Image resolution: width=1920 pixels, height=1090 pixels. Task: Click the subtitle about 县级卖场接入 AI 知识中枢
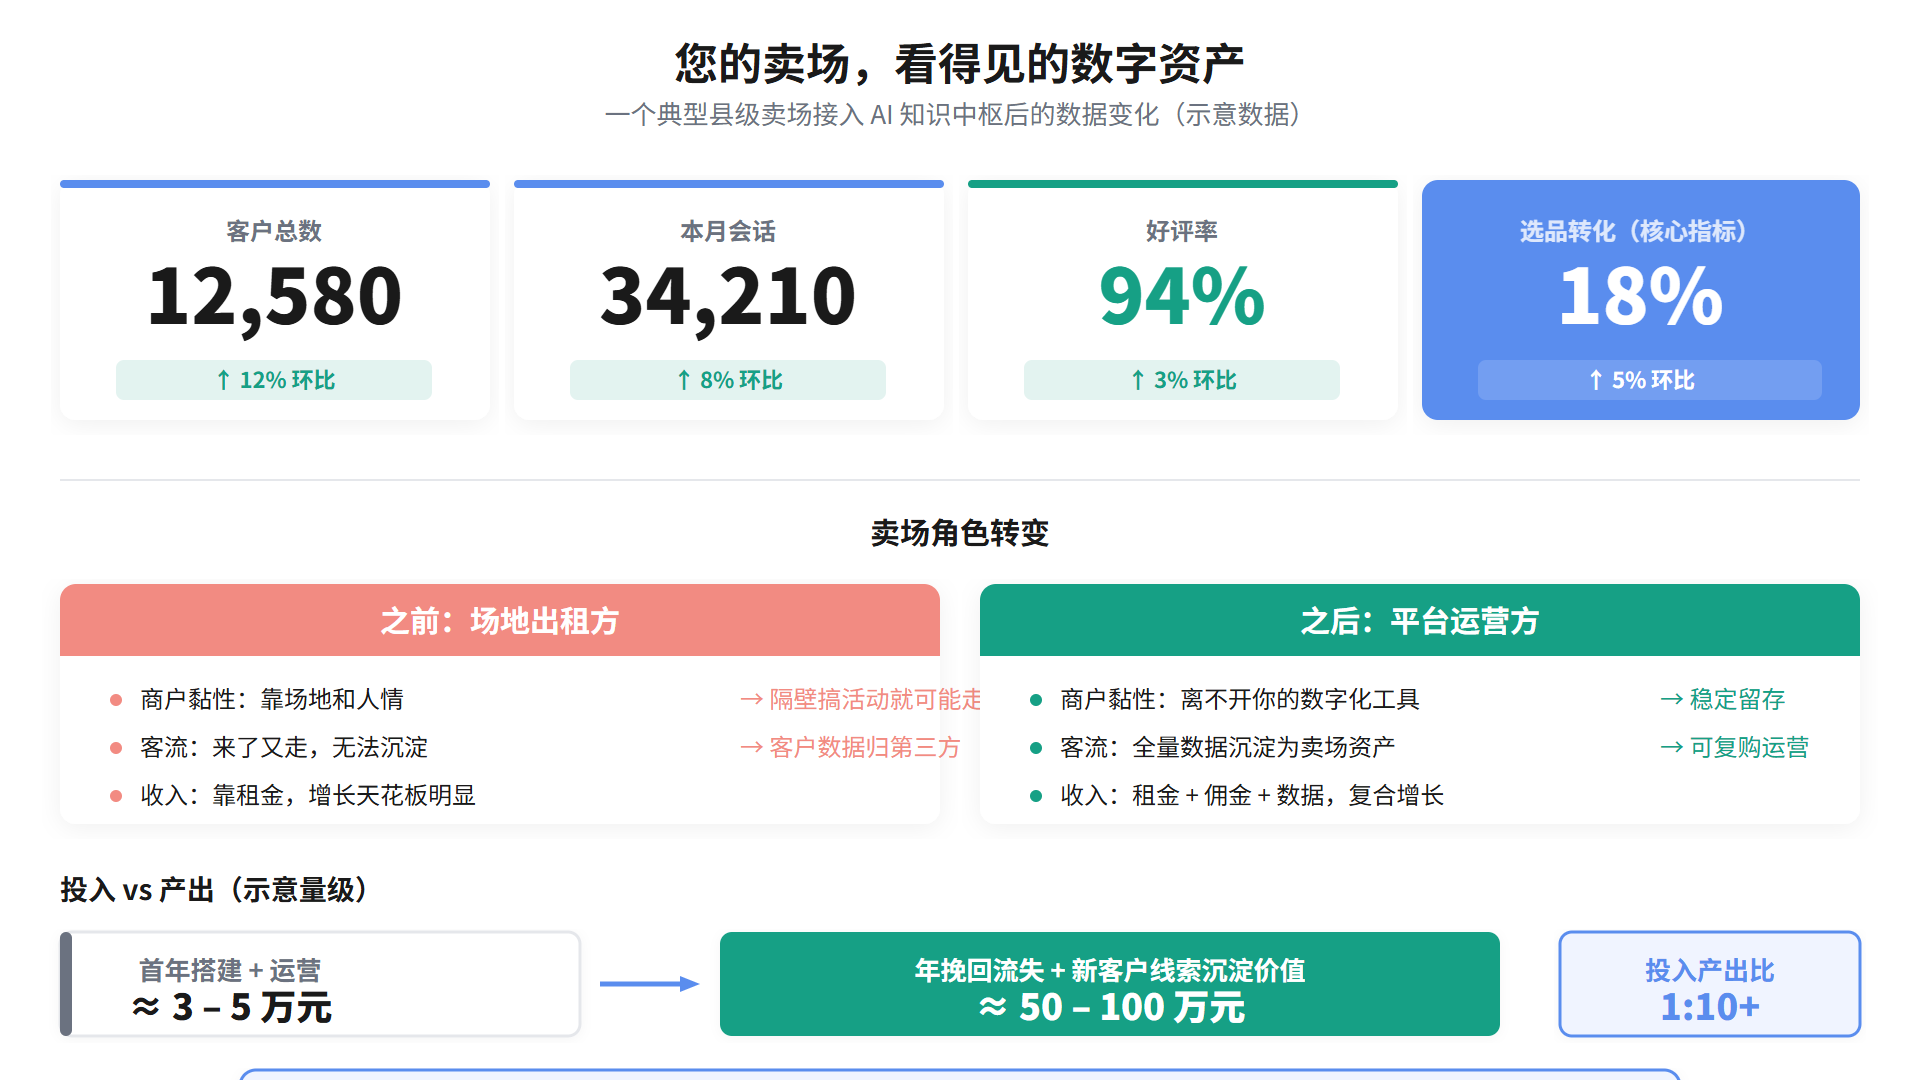coord(959,115)
